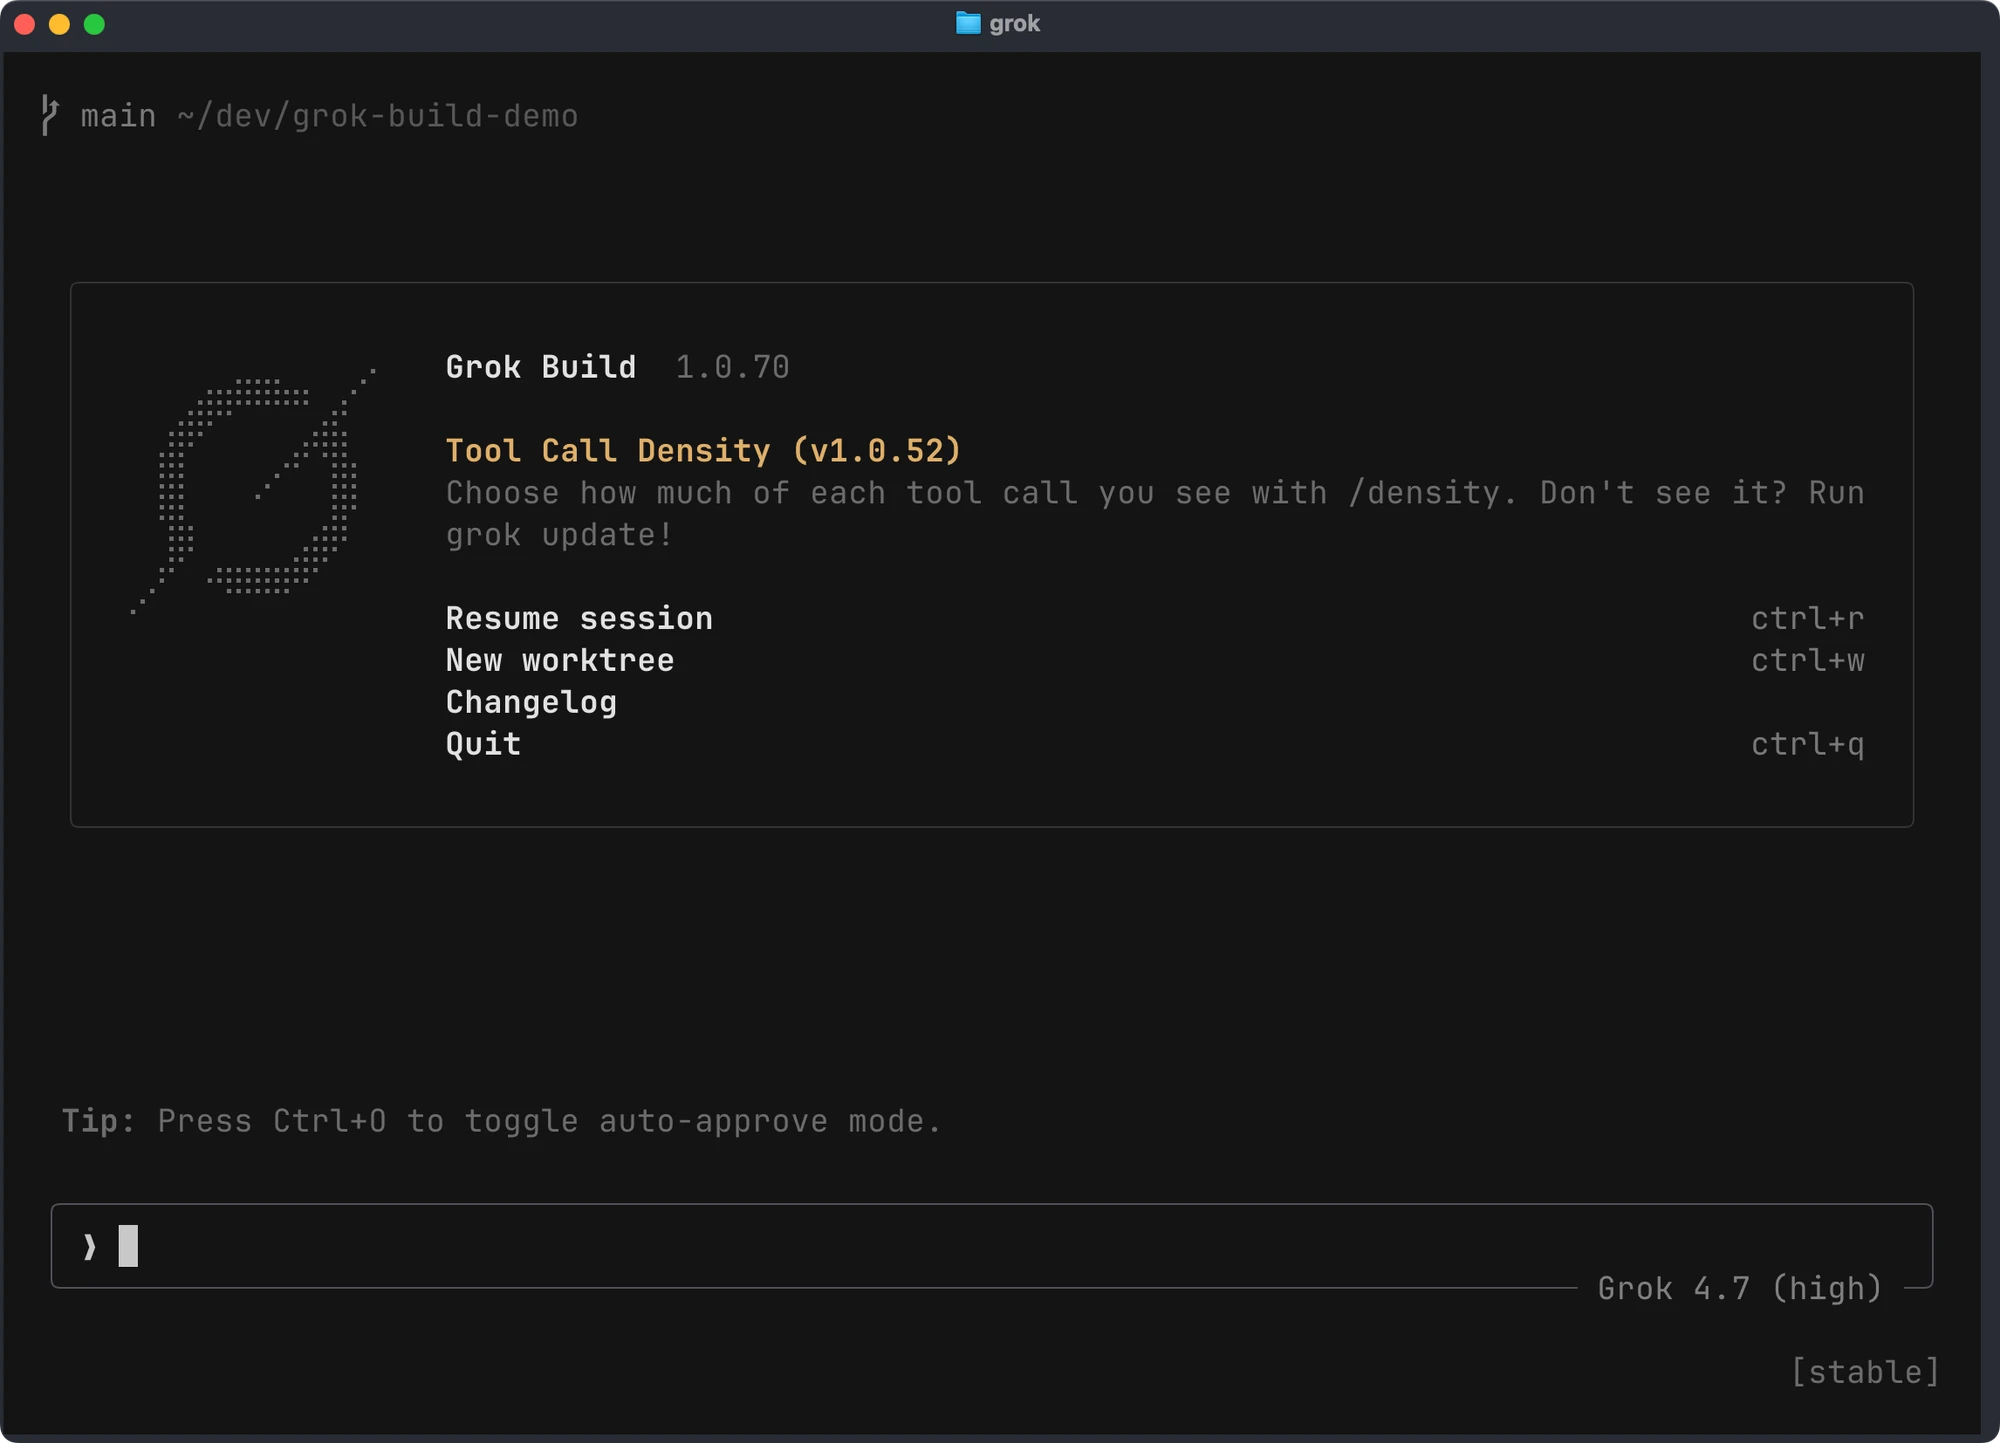Click the ~/dev/grok-build-demo path

pyautogui.click(x=378, y=116)
